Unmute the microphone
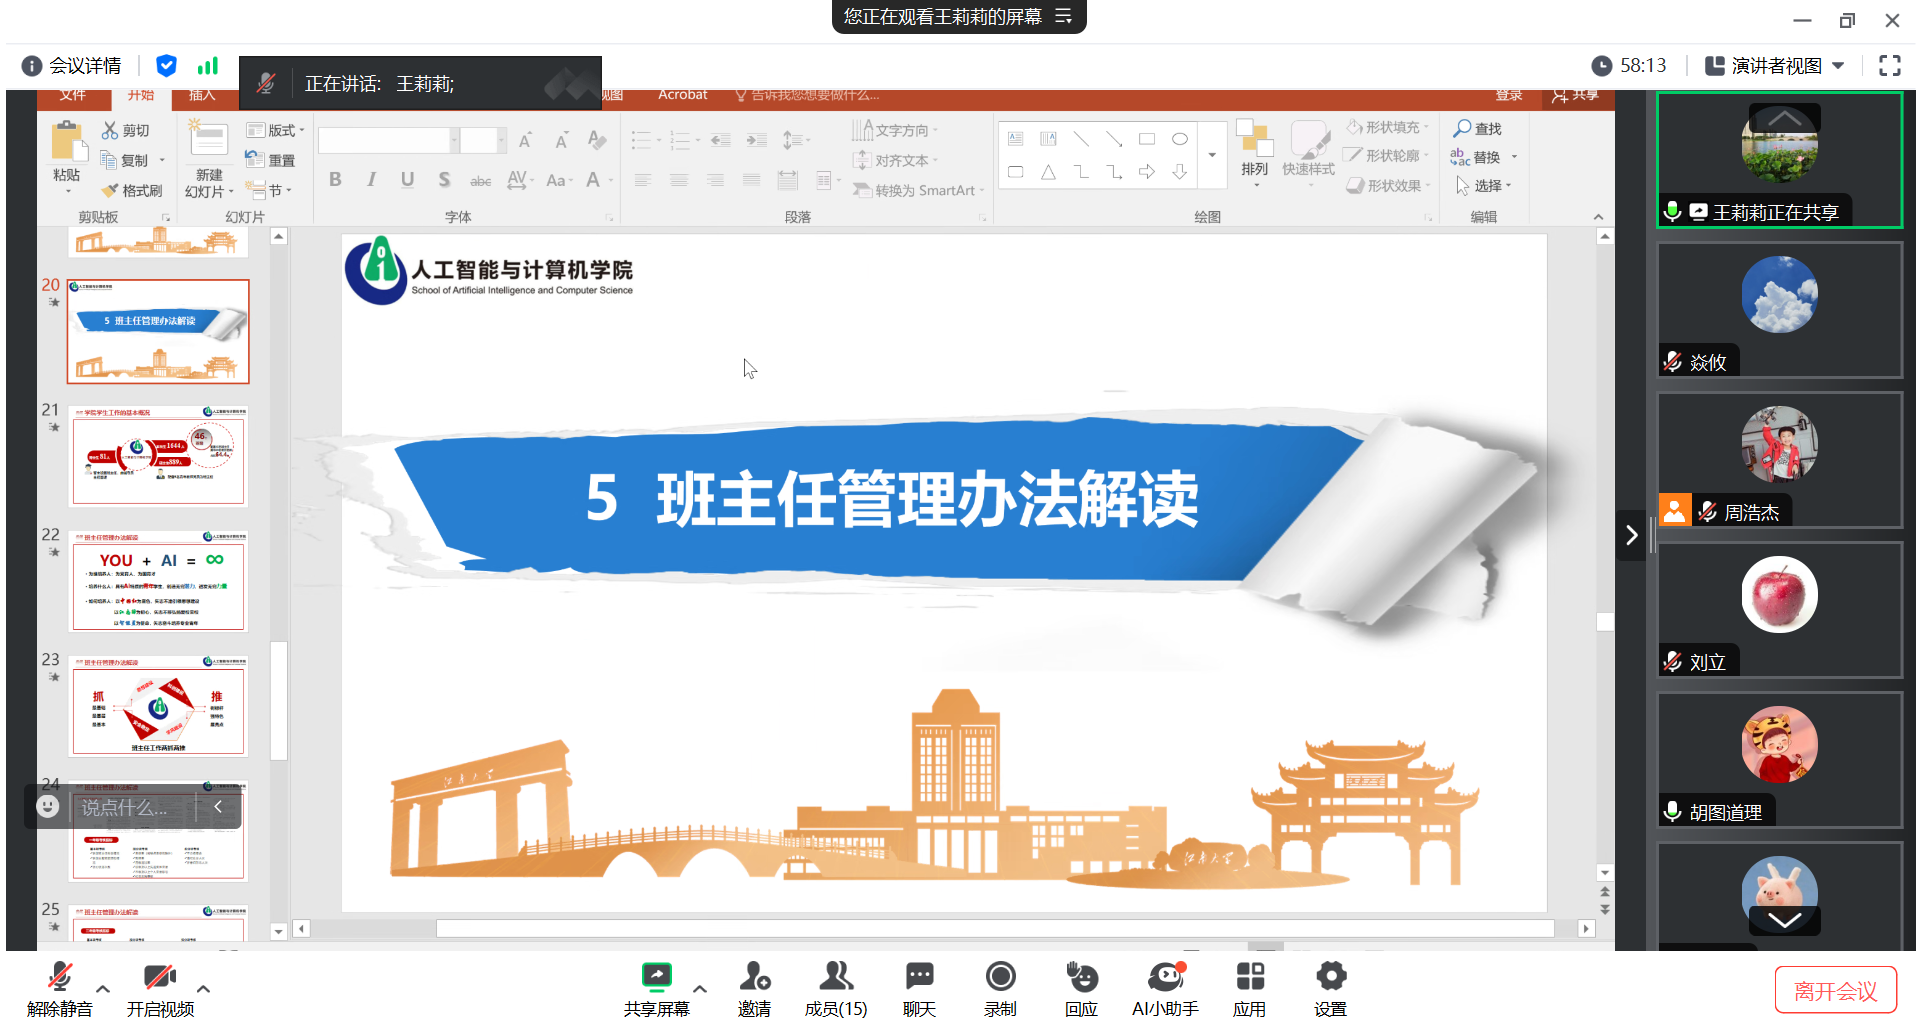 point(60,977)
